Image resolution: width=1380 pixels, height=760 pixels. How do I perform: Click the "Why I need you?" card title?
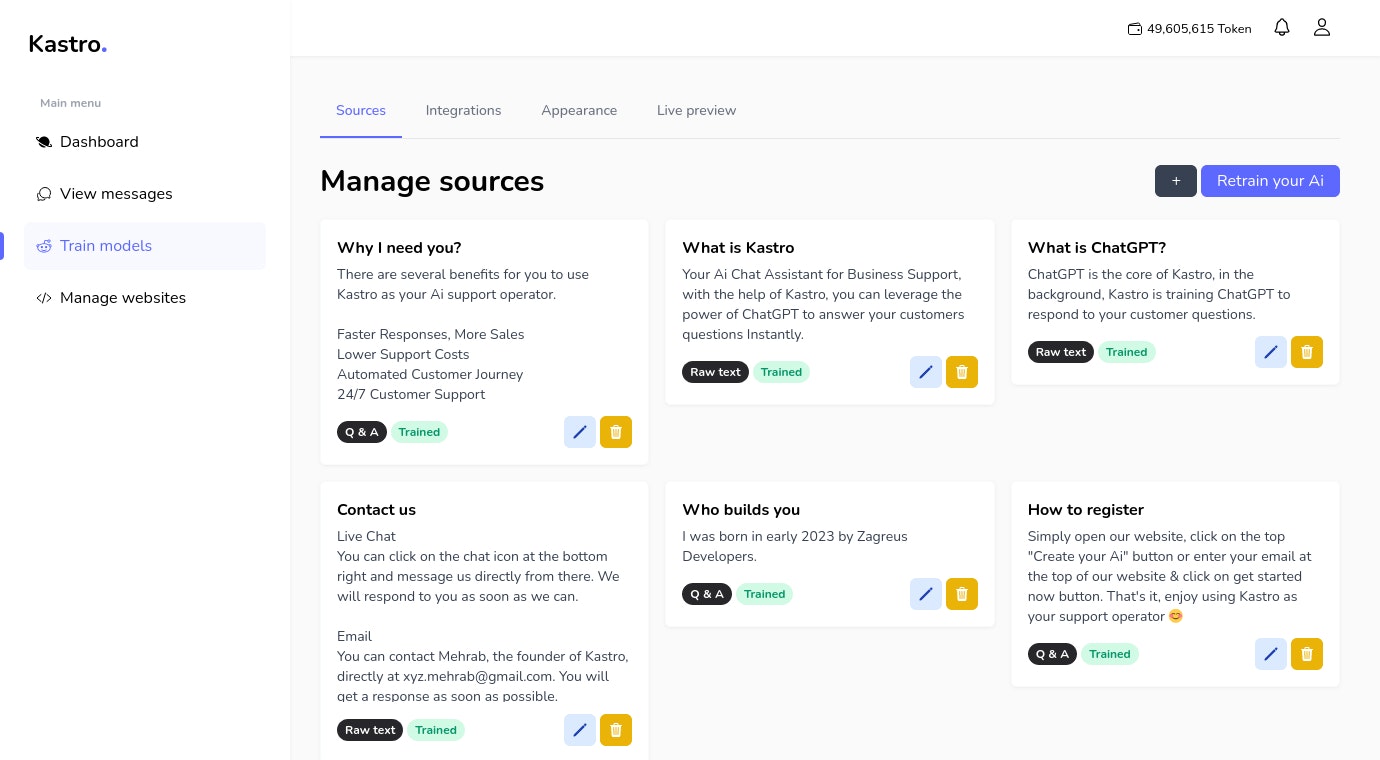pyautogui.click(x=399, y=248)
